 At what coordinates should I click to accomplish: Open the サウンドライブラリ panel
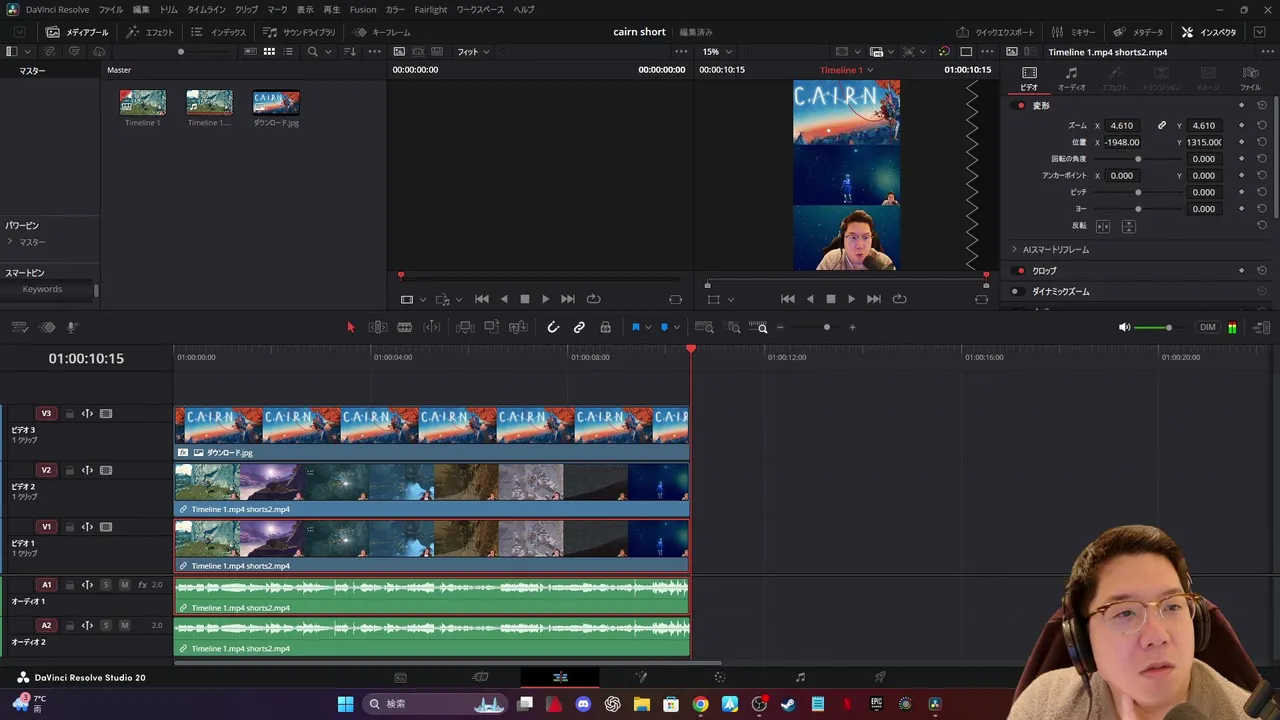click(x=299, y=32)
